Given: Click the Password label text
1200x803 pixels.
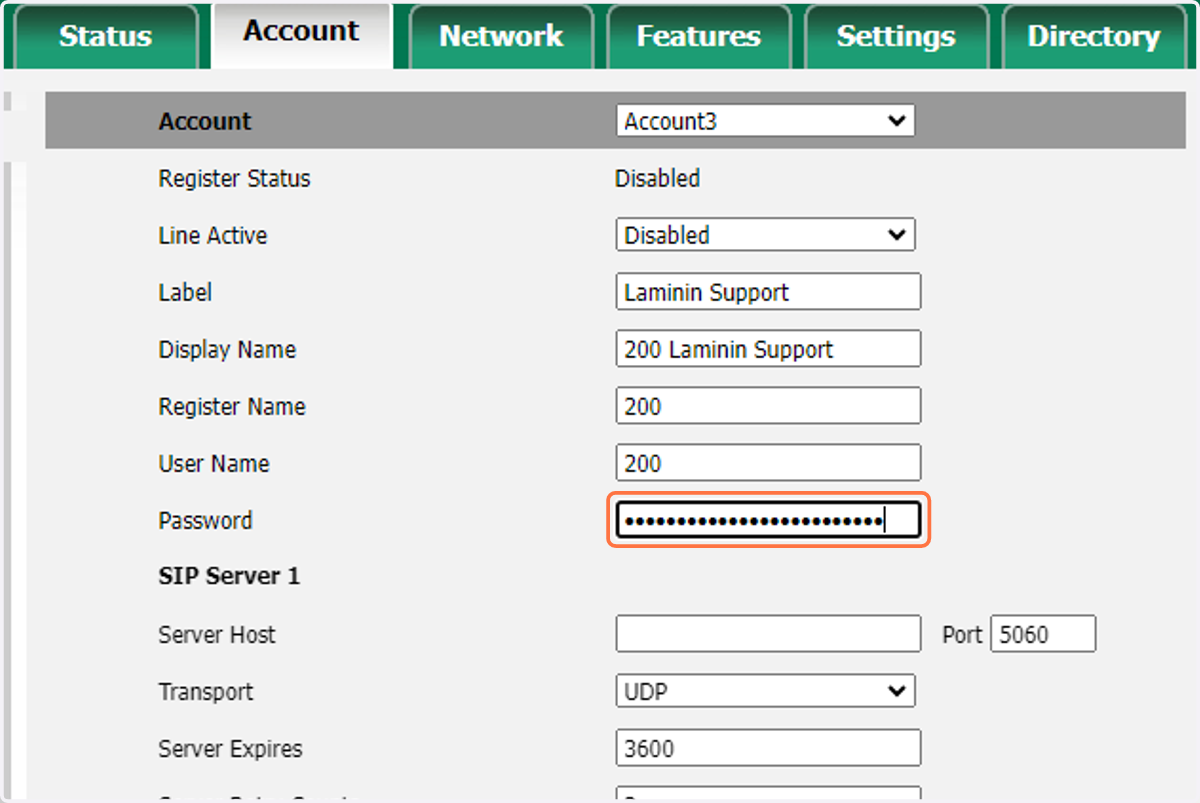Looking at the screenshot, I should pyautogui.click(x=205, y=521).
